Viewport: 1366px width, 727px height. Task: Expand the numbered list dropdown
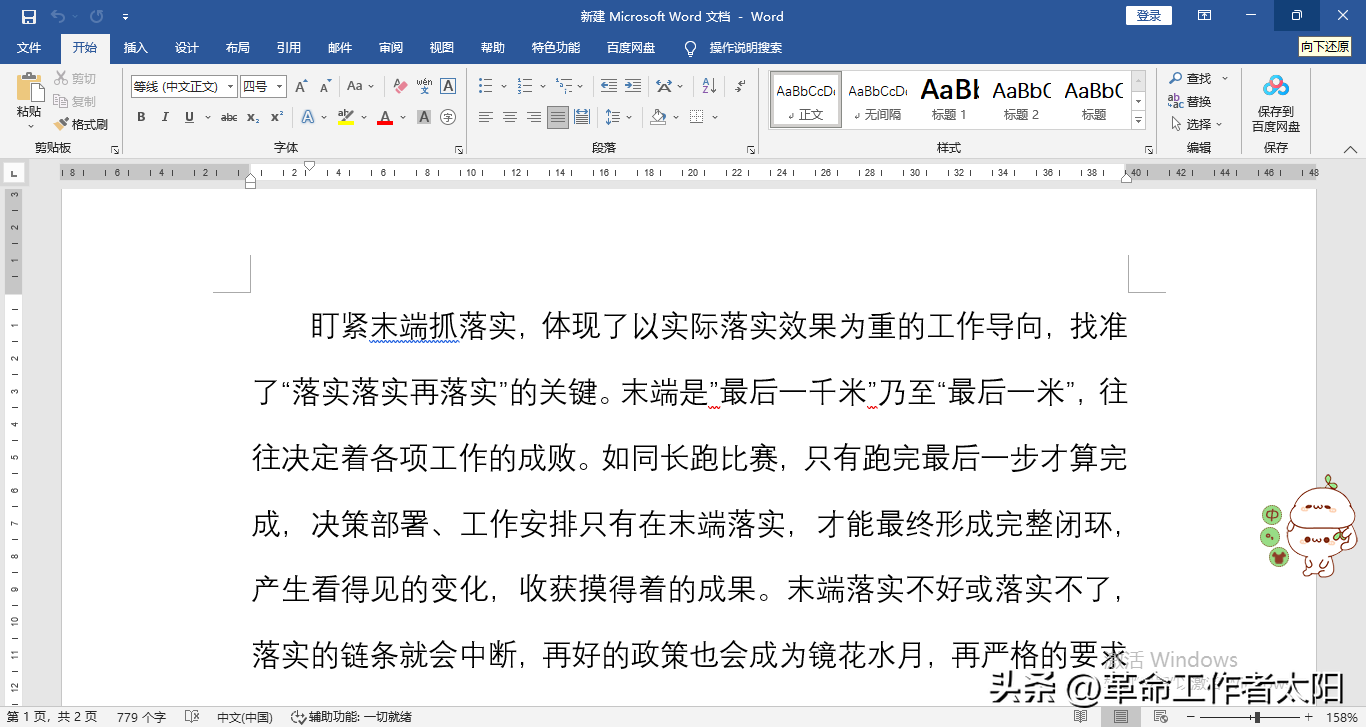point(542,86)
